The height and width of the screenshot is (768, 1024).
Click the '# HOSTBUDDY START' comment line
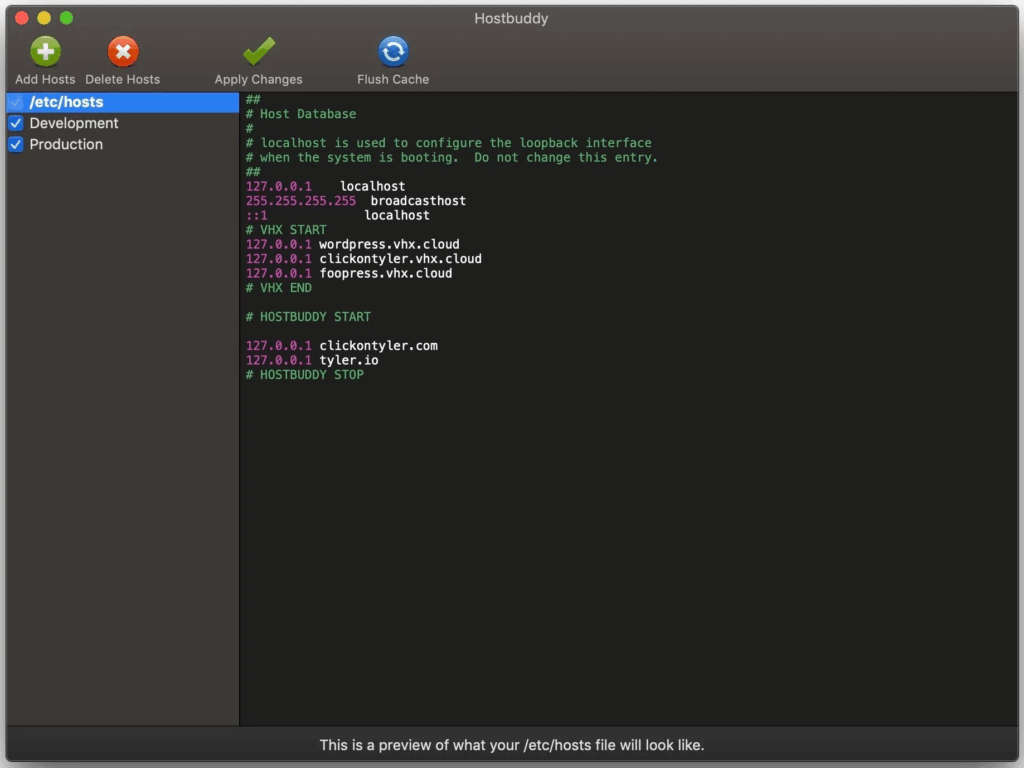(308, 317)
